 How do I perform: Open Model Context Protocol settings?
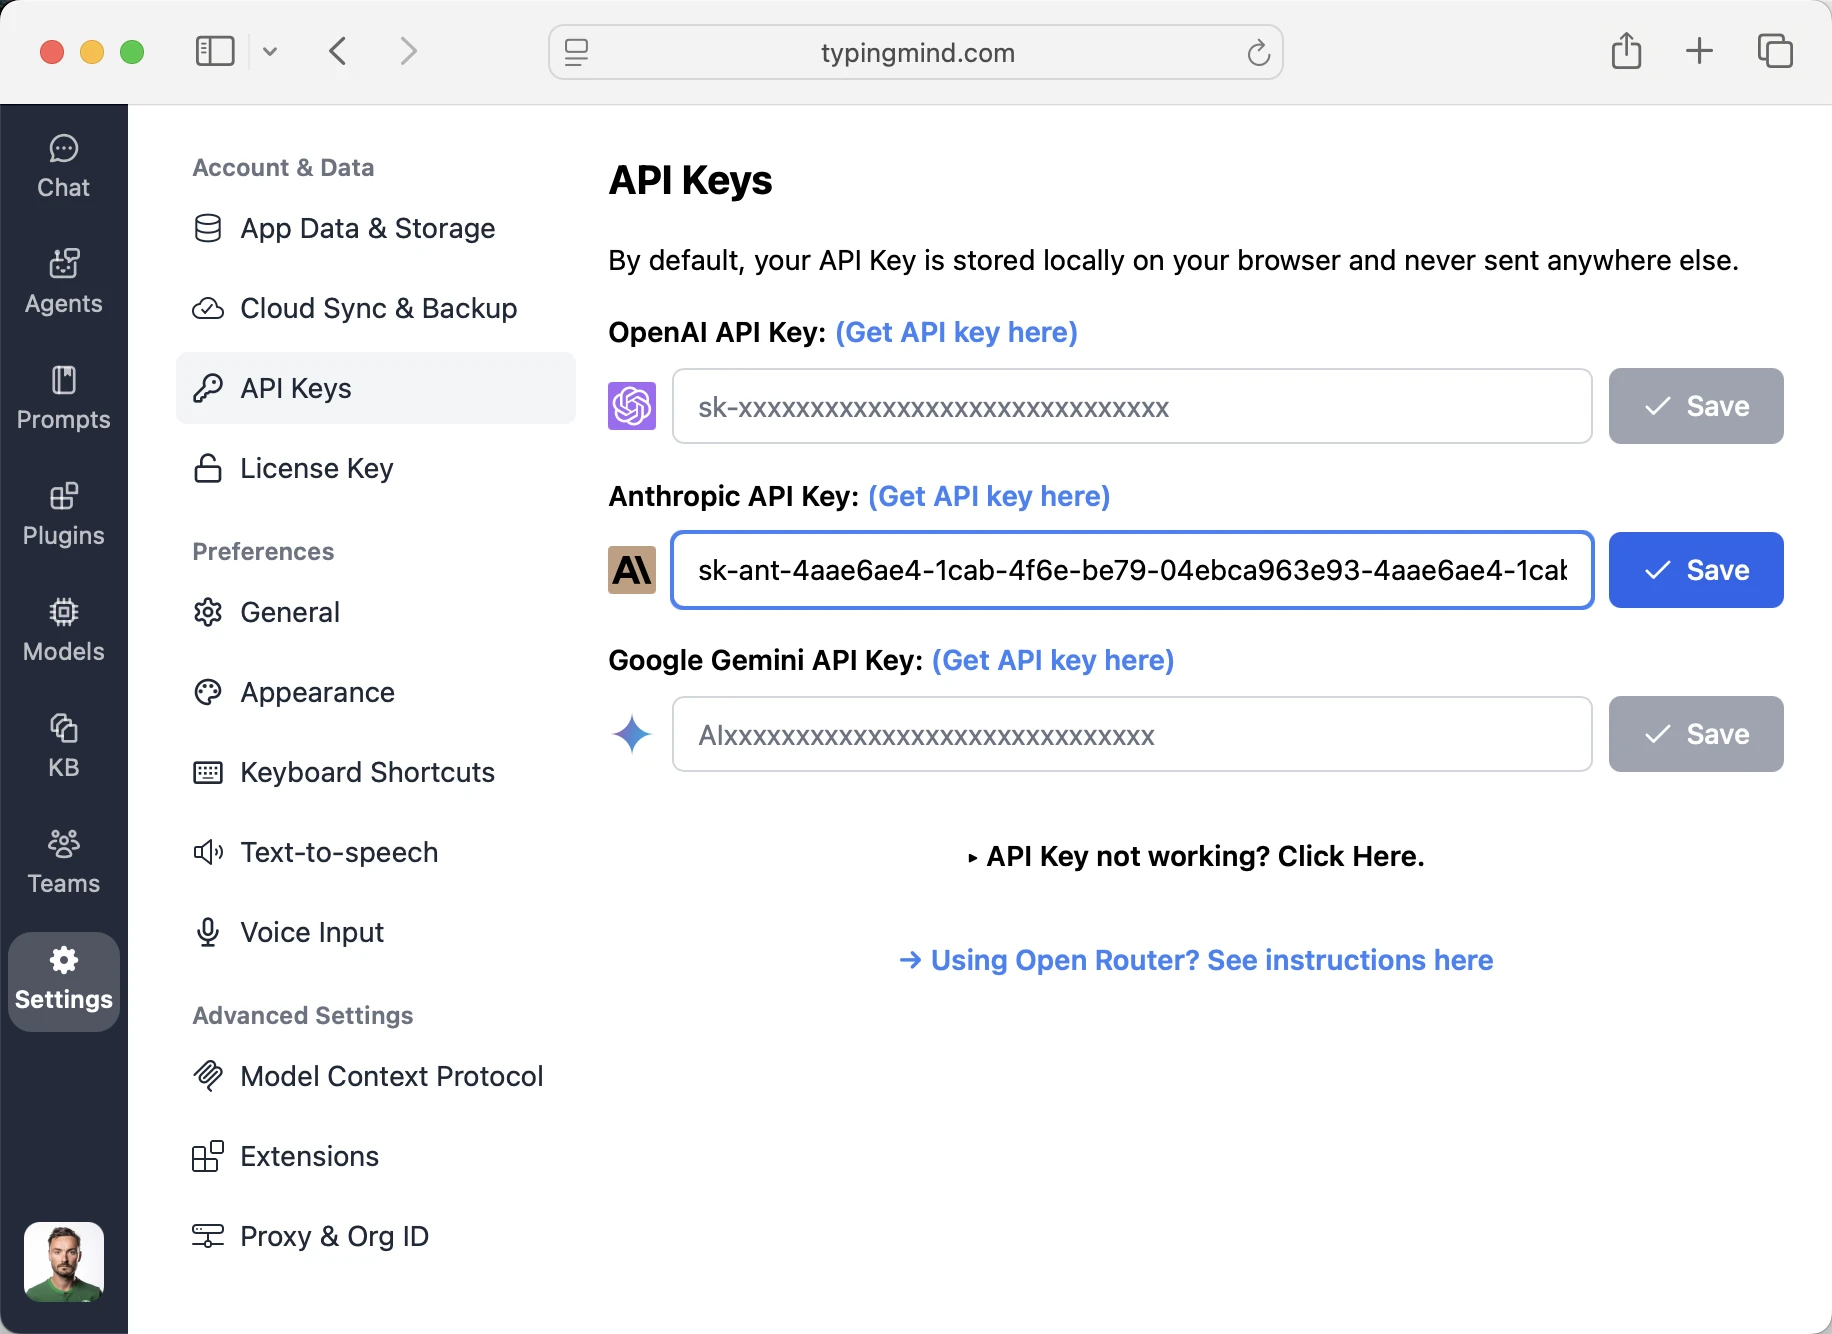(x=391, y=1076)
